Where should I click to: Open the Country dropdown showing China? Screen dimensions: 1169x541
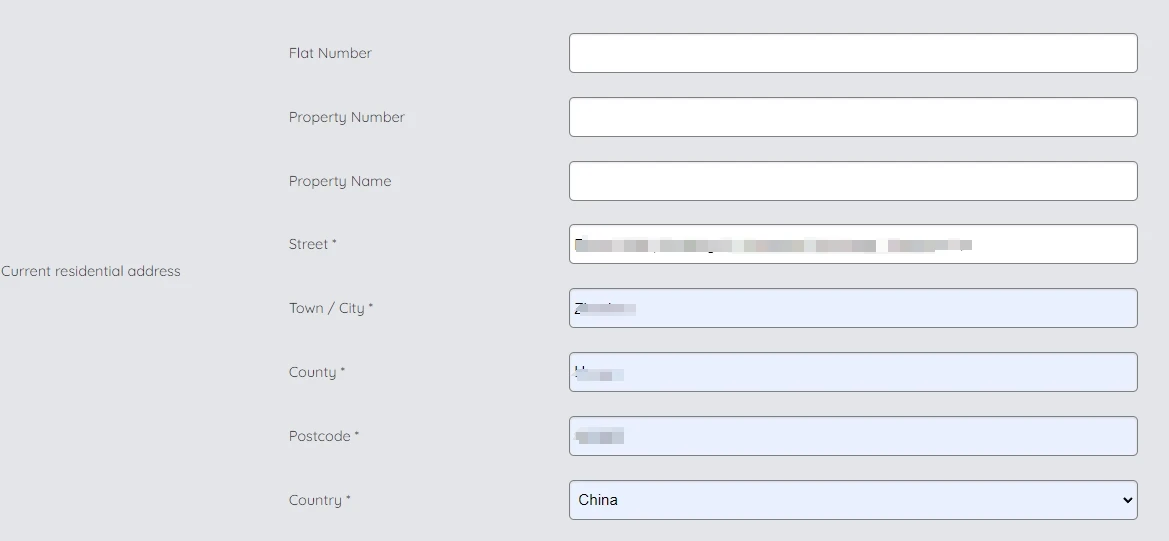[x=852, y=500]
